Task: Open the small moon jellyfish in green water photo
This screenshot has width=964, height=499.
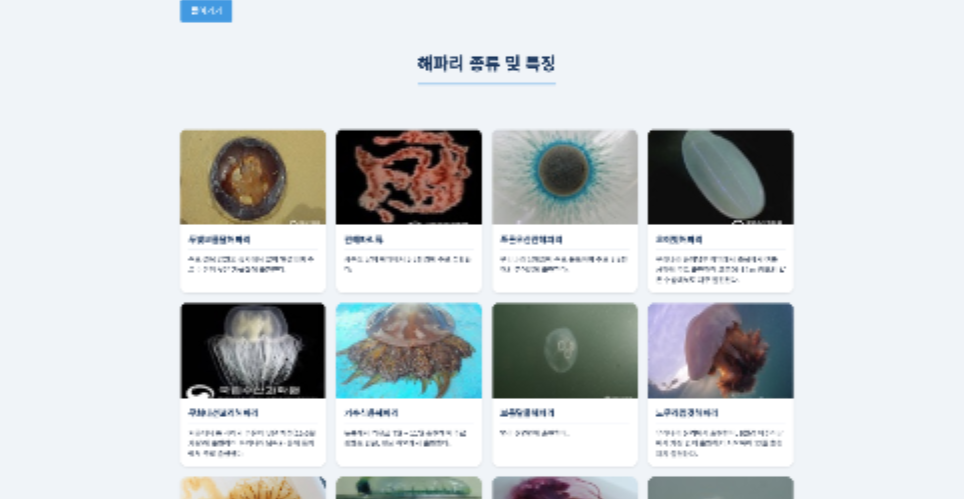Action: (x=564, y=350)
